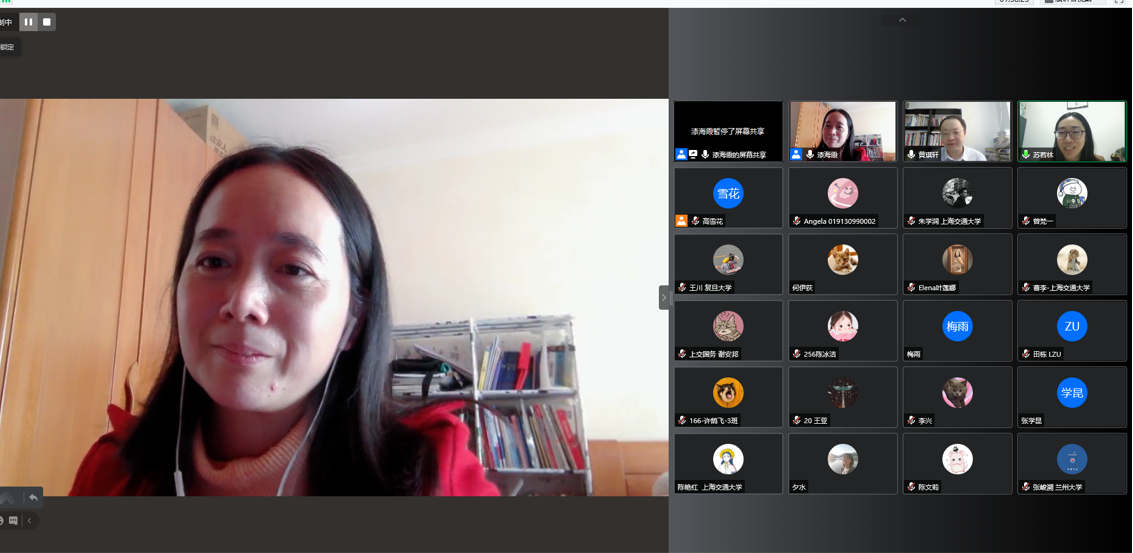Click muted mic icon beside 20 王亚

[x=796, y=420]
